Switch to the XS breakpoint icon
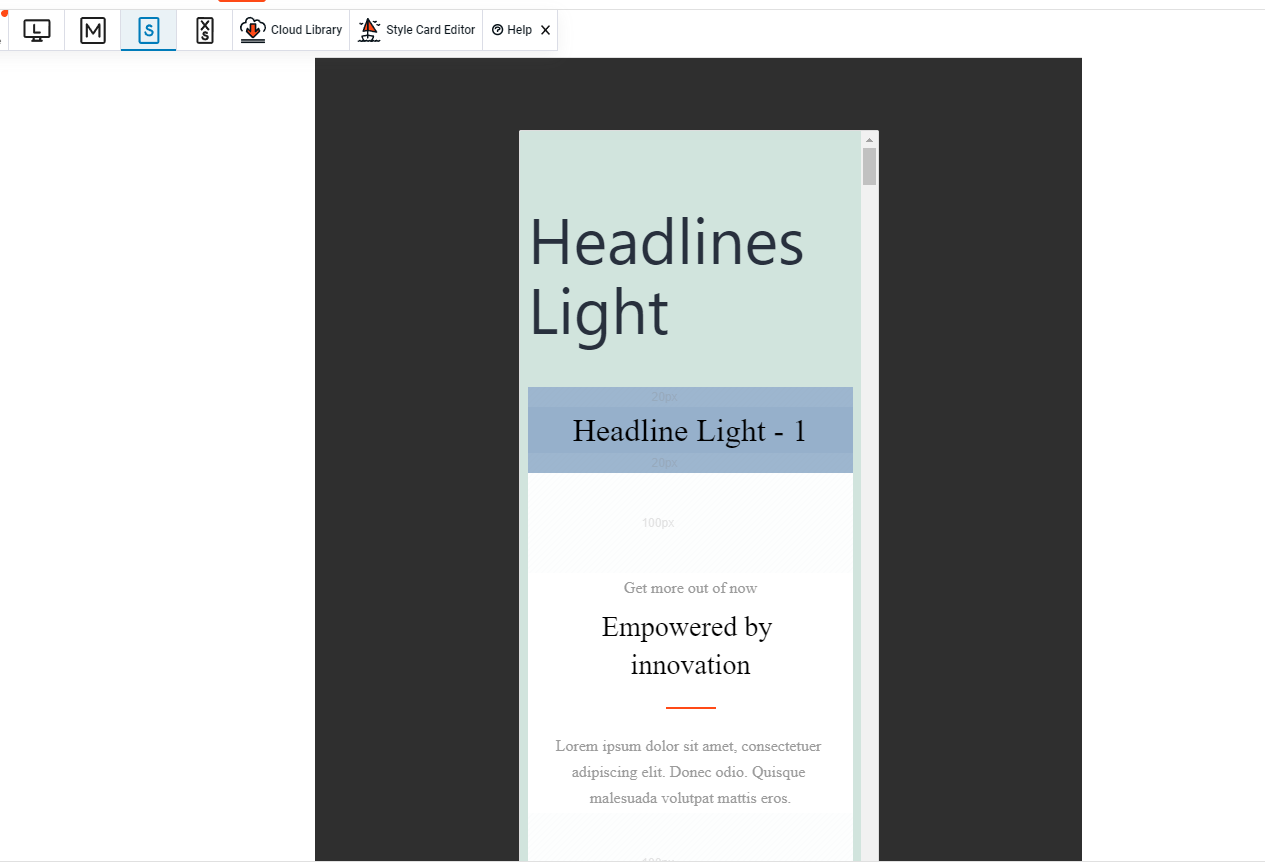The width and height of the screenshot is (1265, 867). click(204, 30)
